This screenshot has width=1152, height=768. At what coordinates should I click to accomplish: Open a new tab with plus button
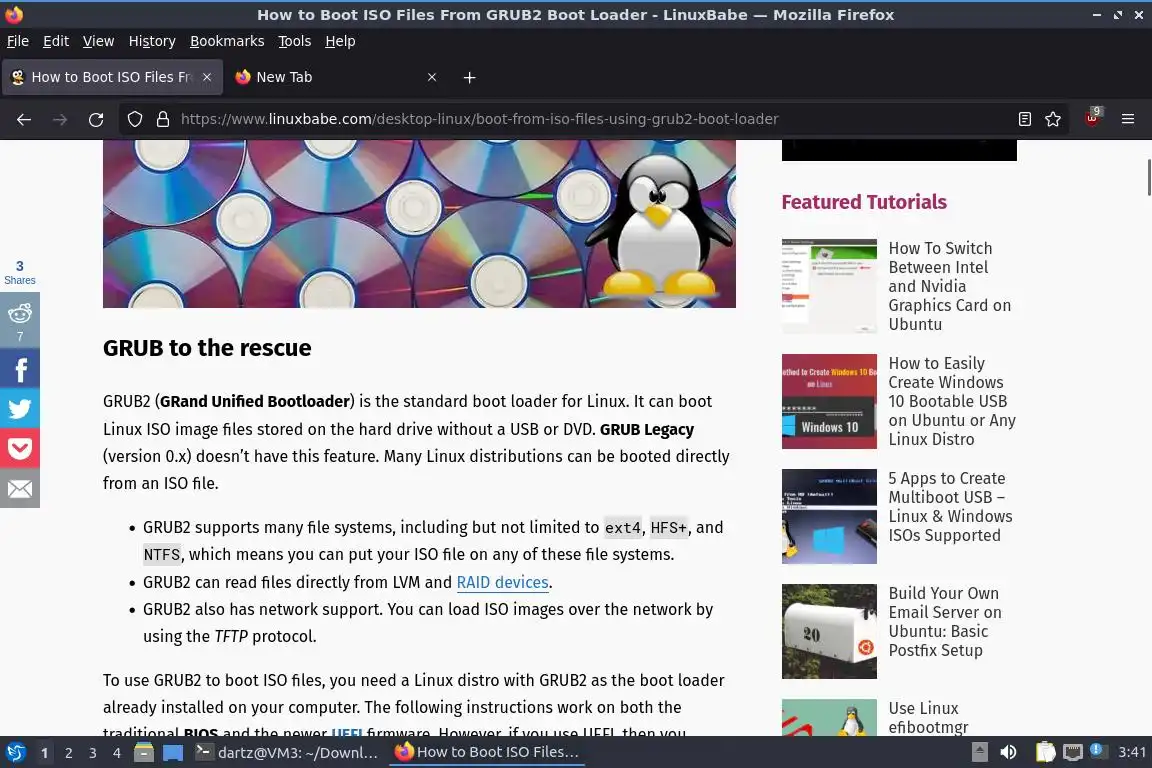[469, 77]
